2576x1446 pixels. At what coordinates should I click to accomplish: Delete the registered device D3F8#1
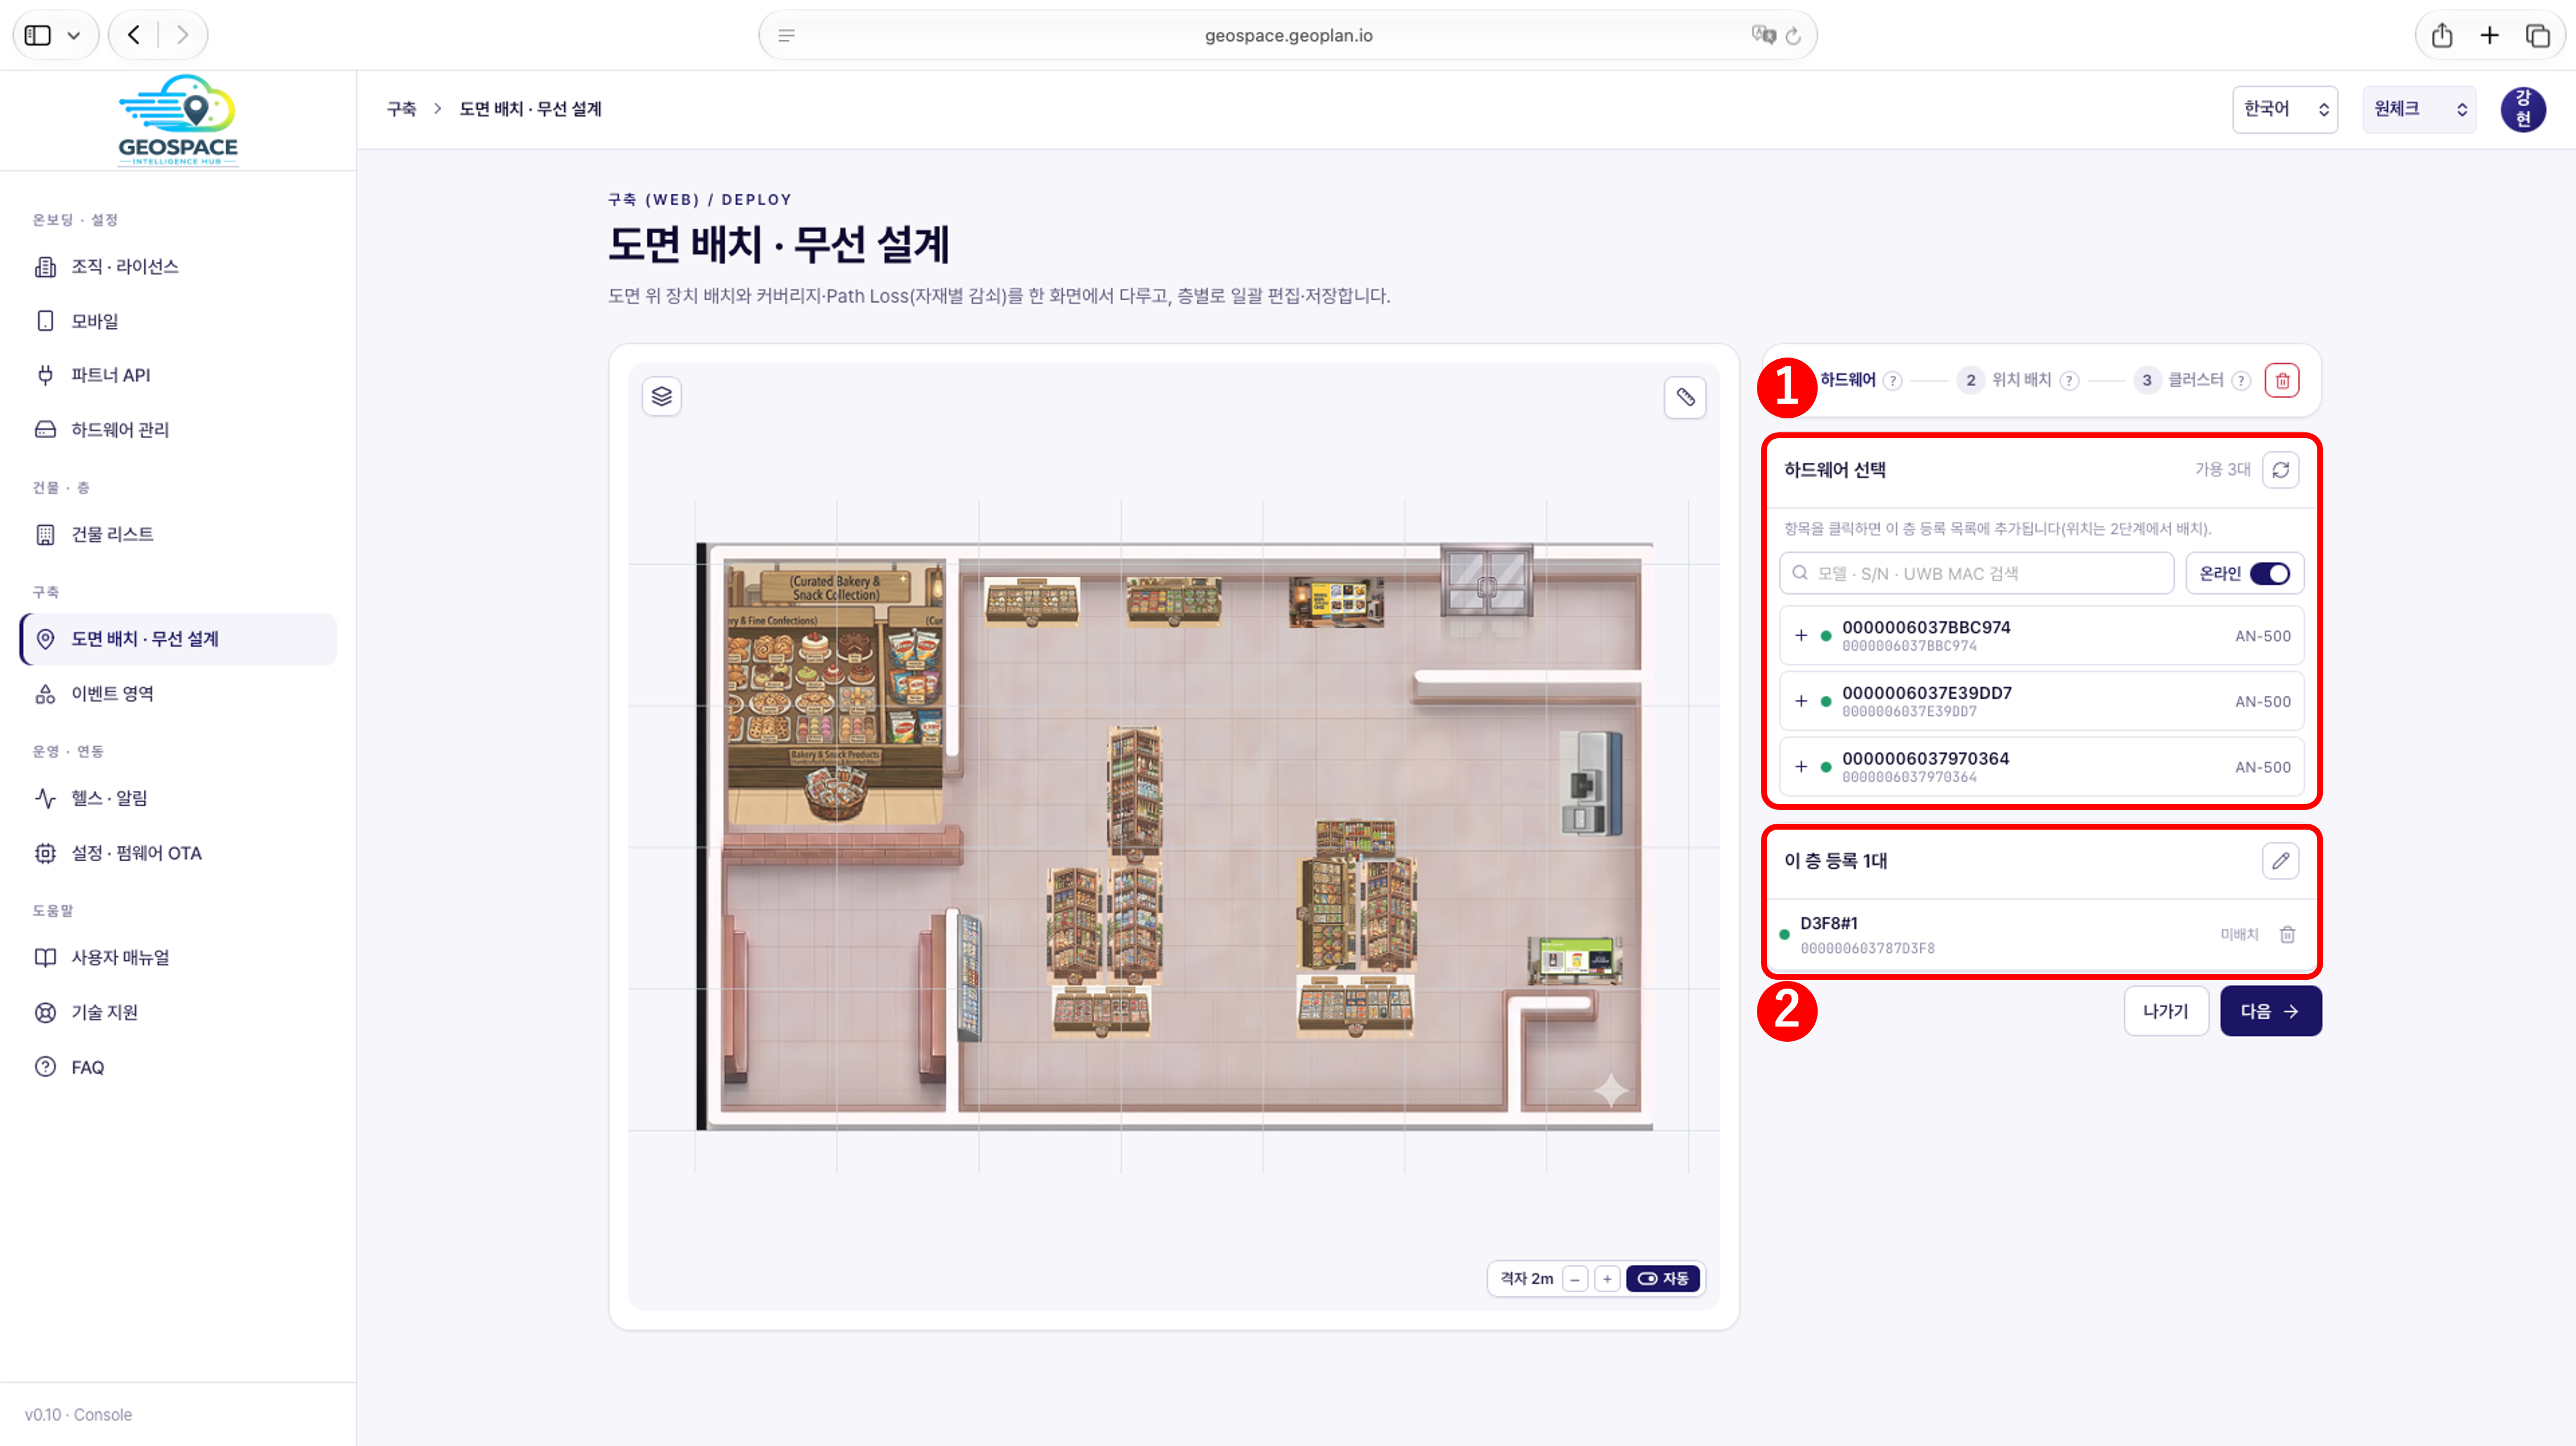(2287, 935)
